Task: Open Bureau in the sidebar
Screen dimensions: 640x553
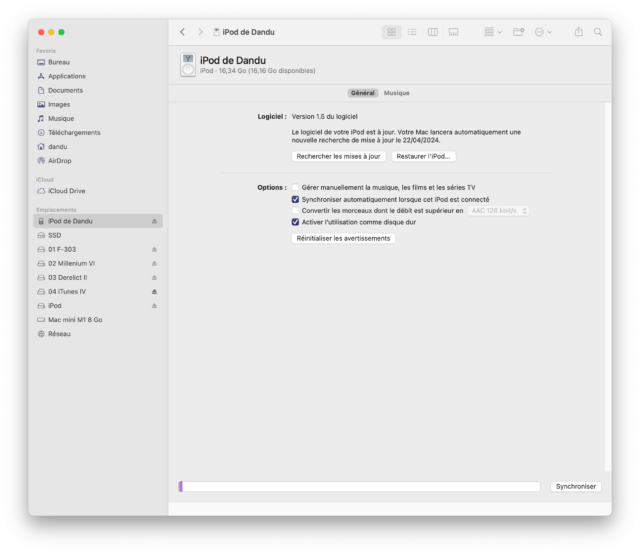Action: coord(98,62)
